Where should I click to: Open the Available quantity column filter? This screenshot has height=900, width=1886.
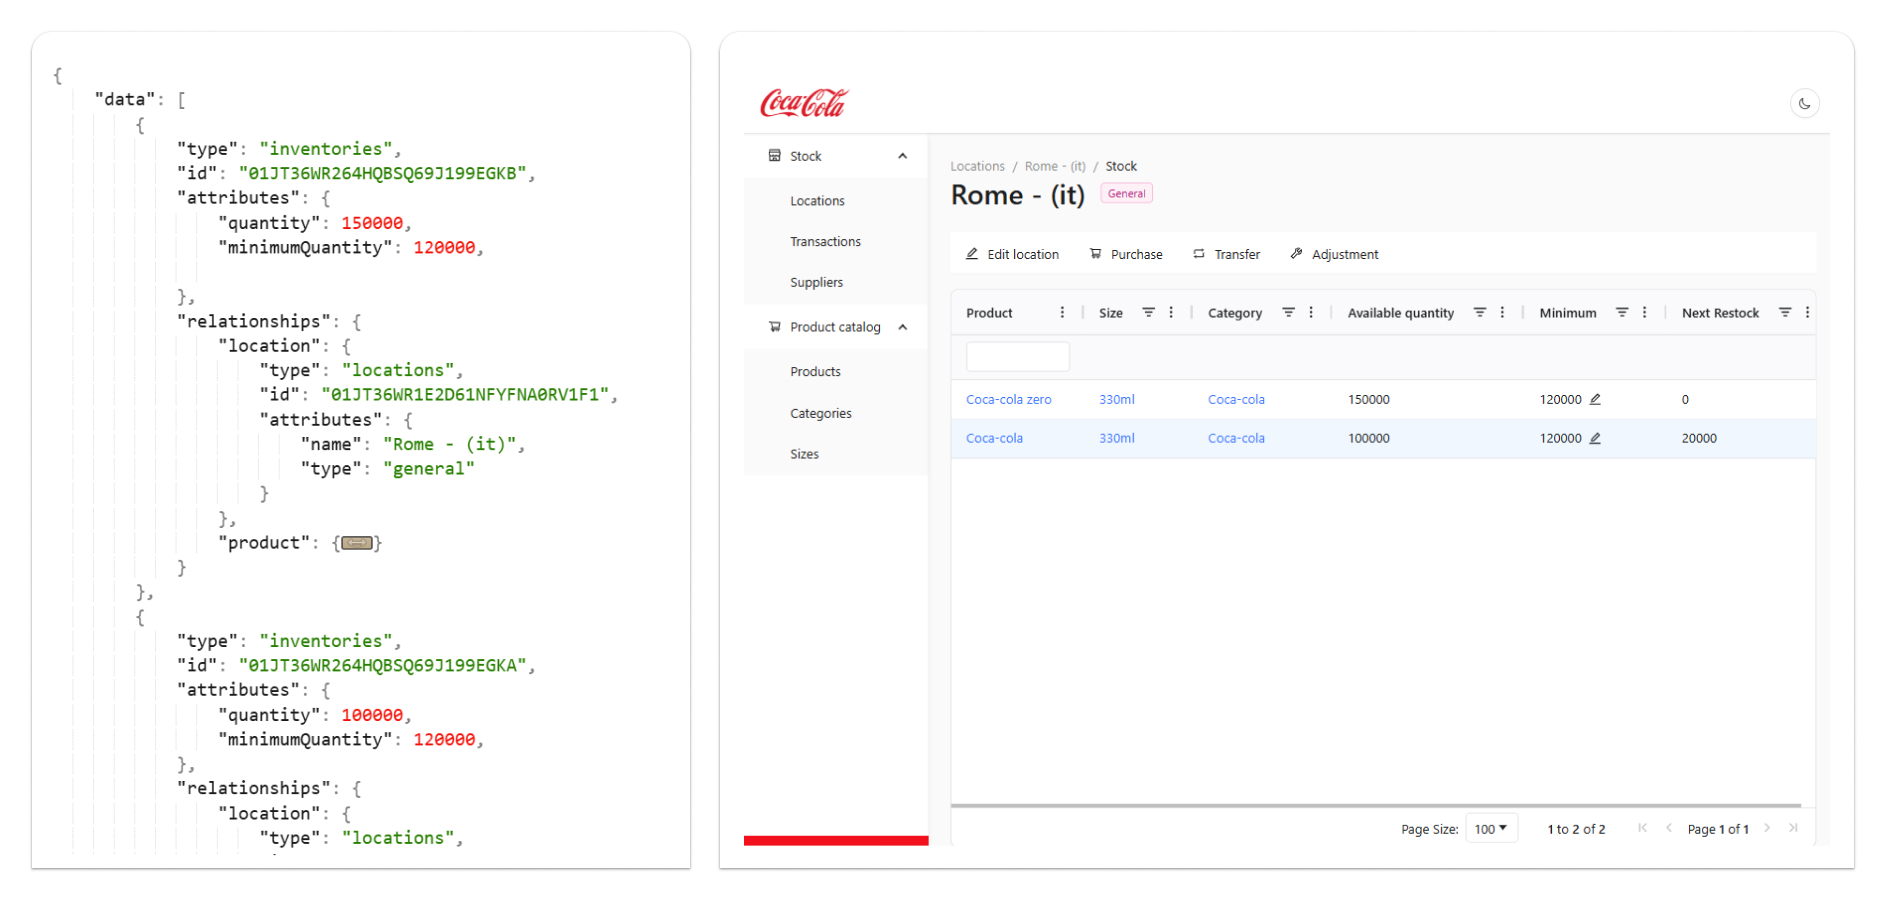click(x=1479, y=313)
